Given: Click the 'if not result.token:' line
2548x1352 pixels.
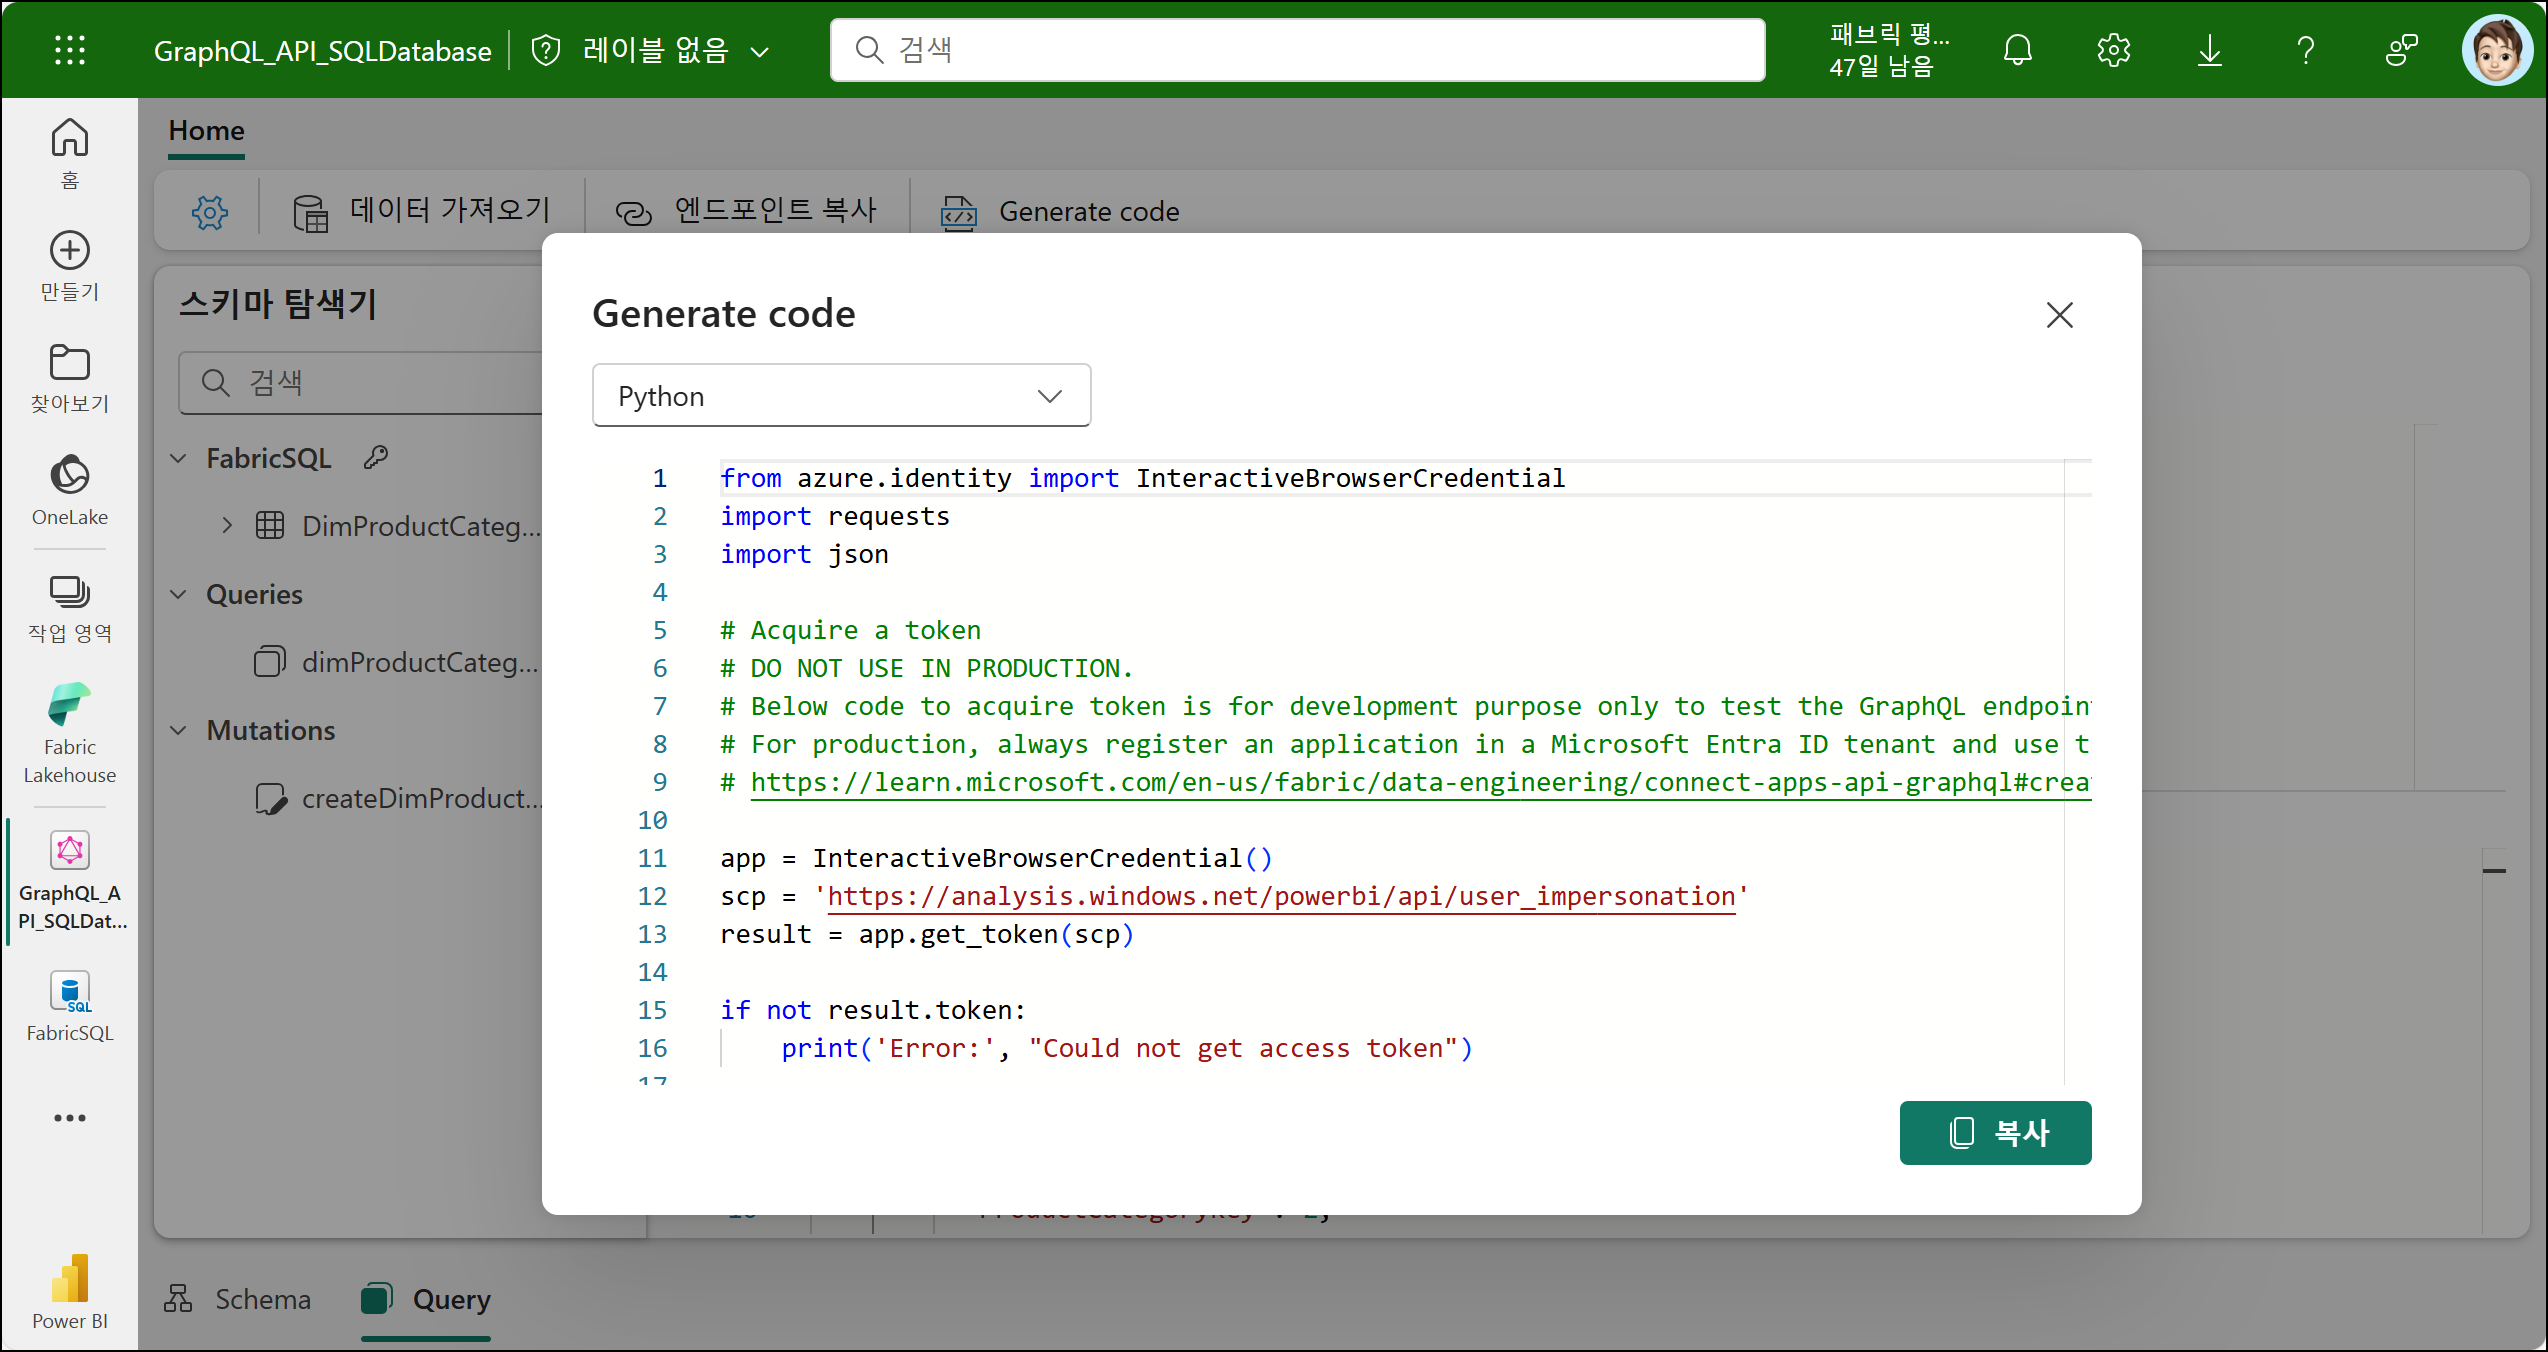Looking at the screenshot, I should click(x=873, y=1010).
